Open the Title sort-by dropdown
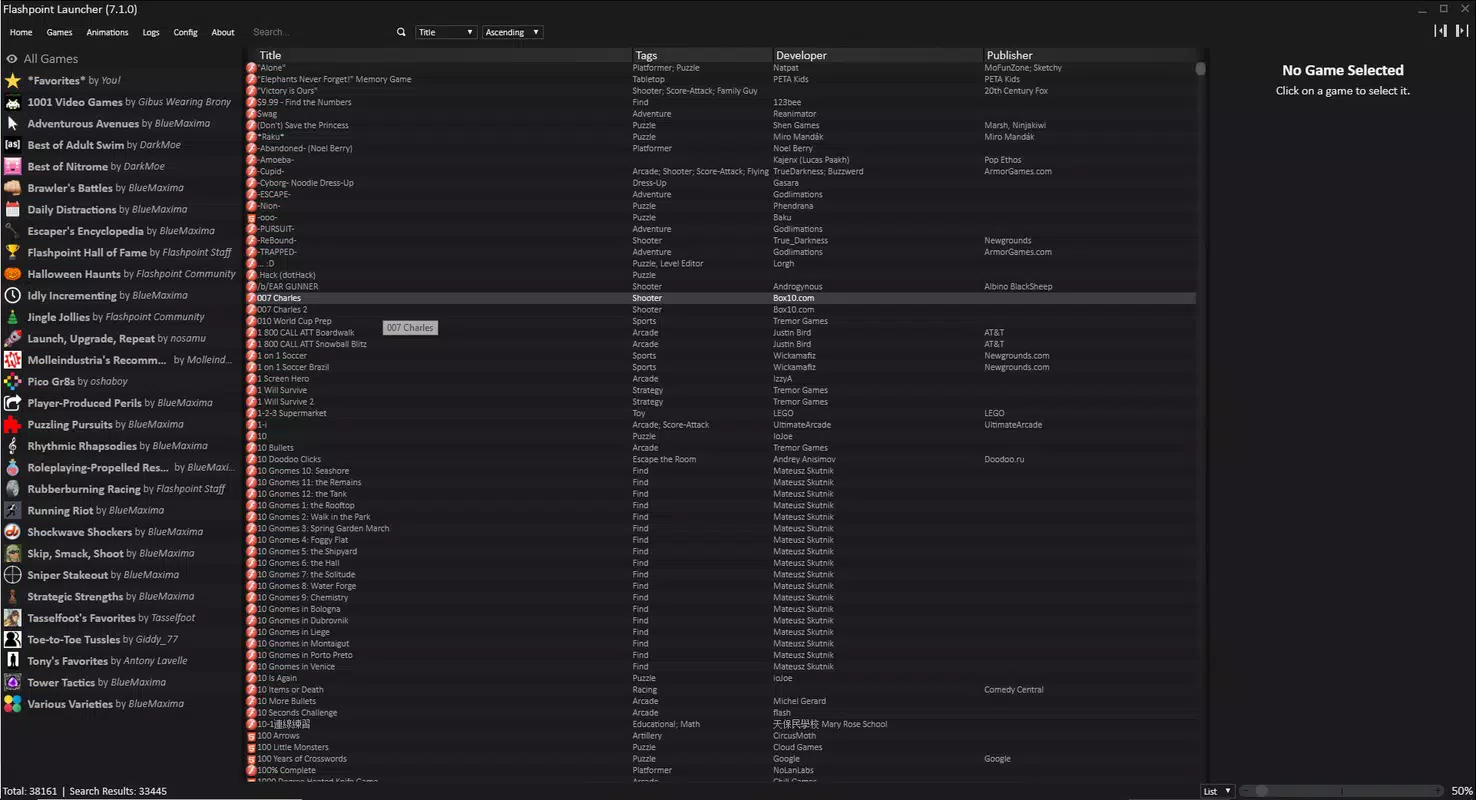This screenshot has height=800, width=1476. click(446, 32)
